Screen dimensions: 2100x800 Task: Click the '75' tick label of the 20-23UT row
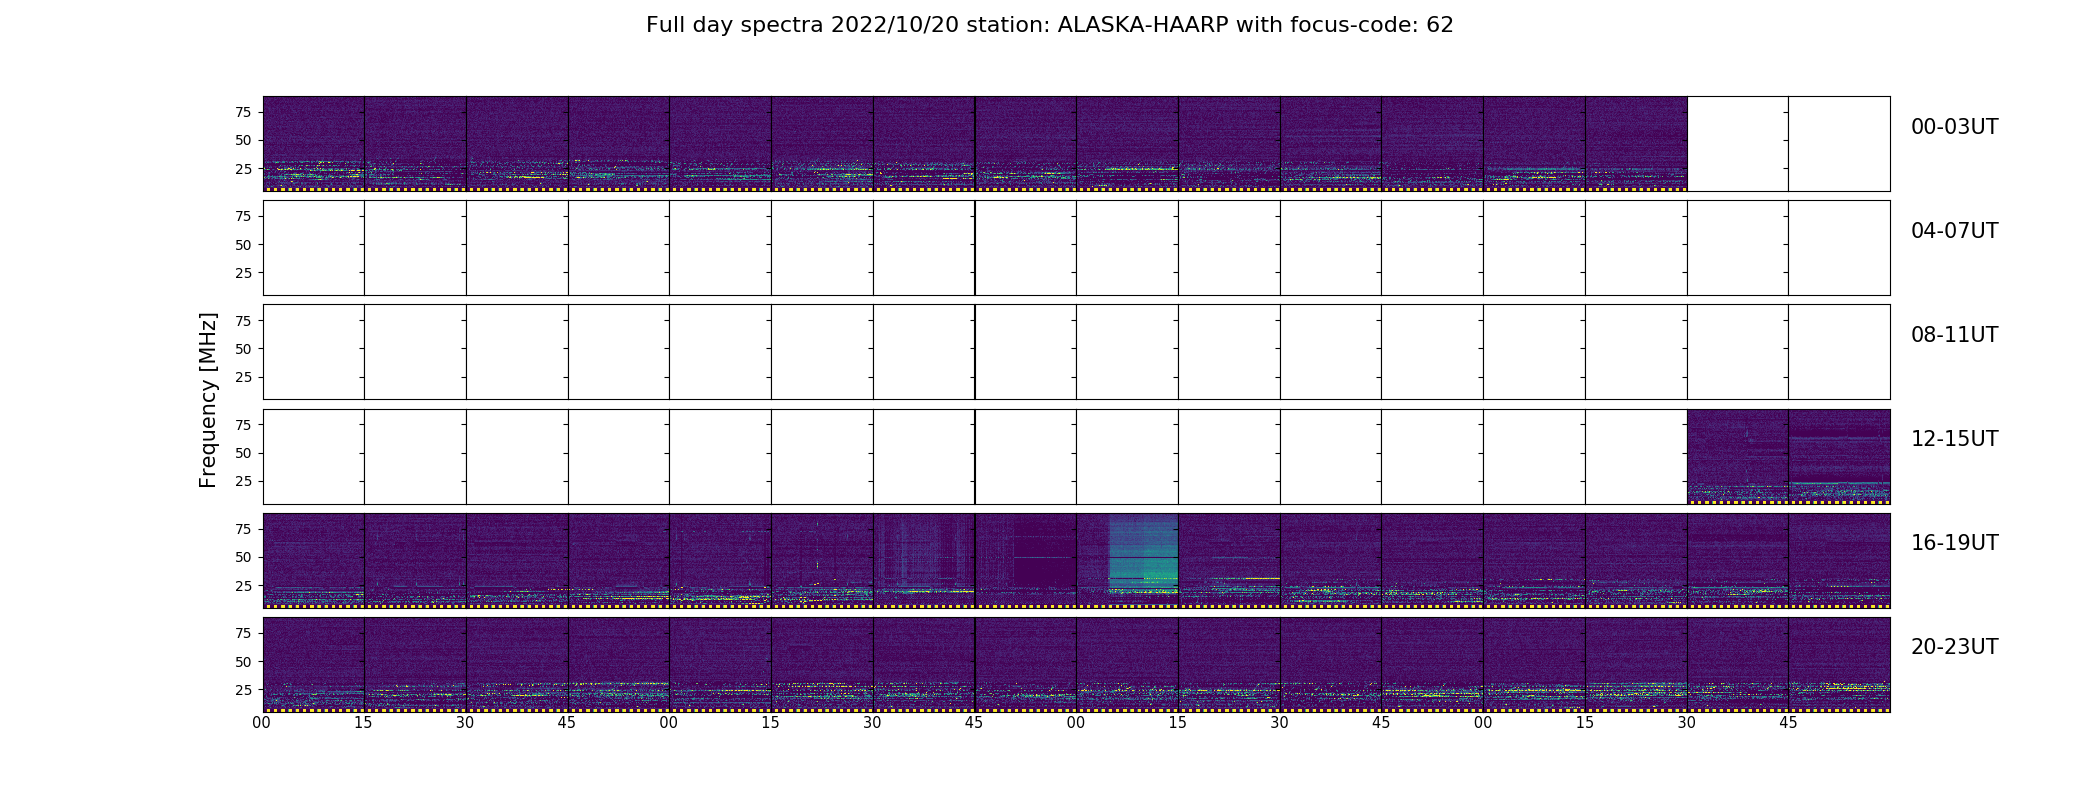243,633
